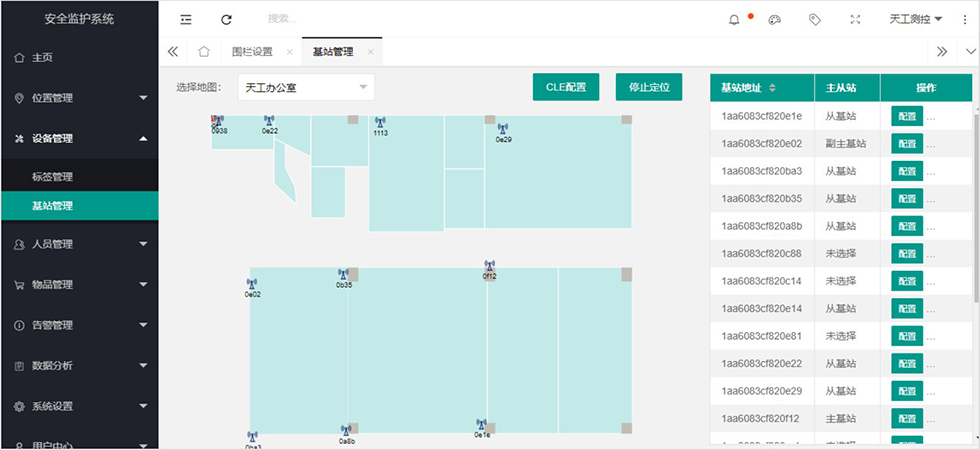Click the home tab icon
Image resolution: width=980 pixels, height=450 pixels.
(203, 52)
